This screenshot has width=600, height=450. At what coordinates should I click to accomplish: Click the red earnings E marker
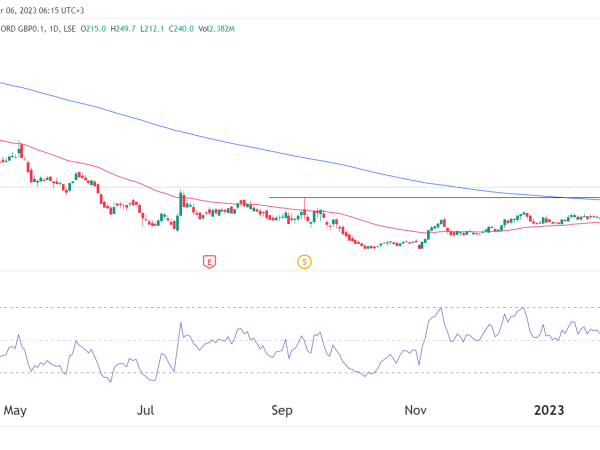209,262
